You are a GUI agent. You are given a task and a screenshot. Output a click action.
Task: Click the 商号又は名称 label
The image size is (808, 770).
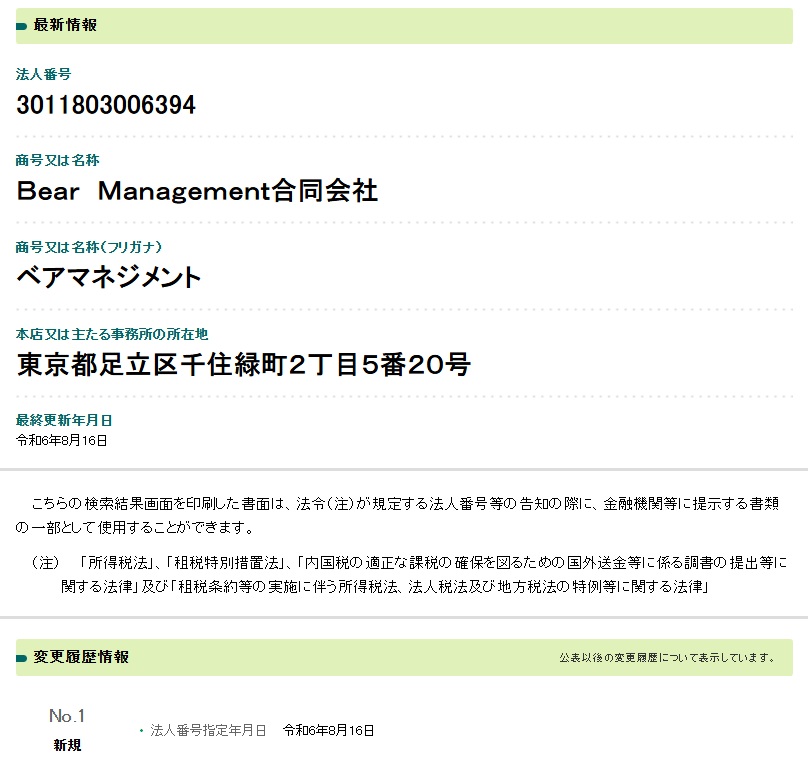click(x=58, y=160)
